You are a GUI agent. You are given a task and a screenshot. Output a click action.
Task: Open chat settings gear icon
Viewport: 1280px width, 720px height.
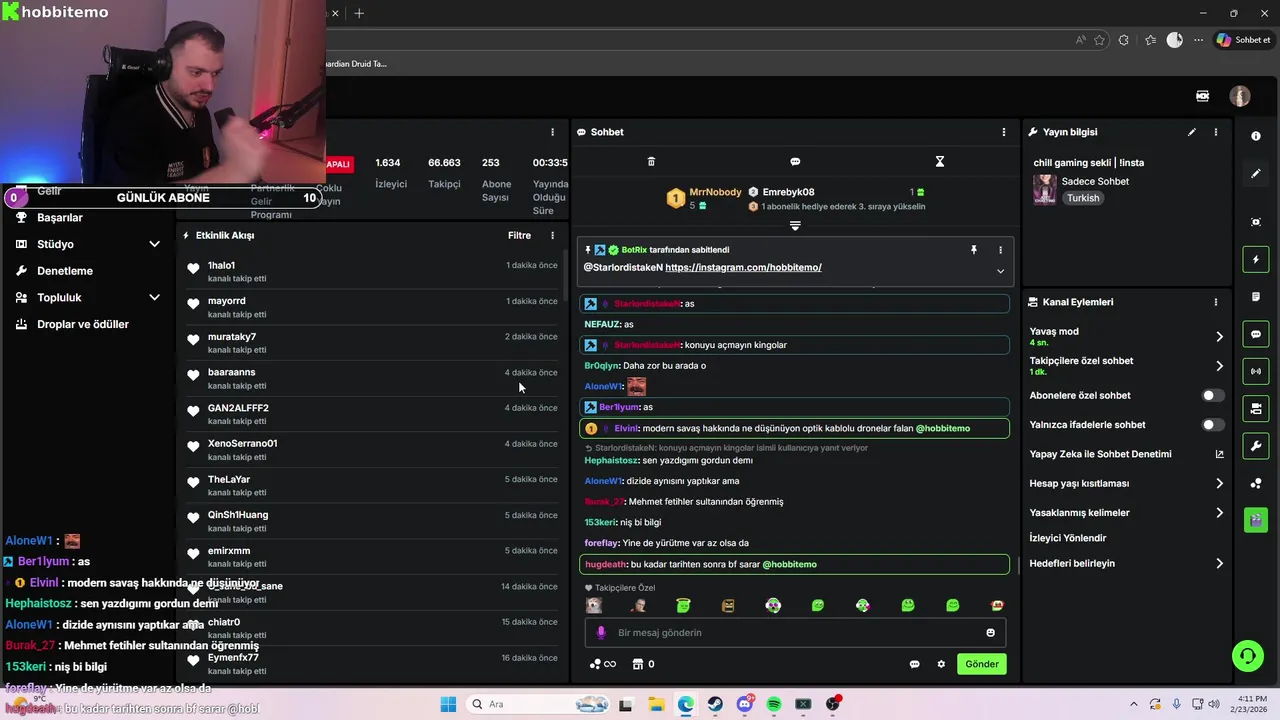coord(941,664)
